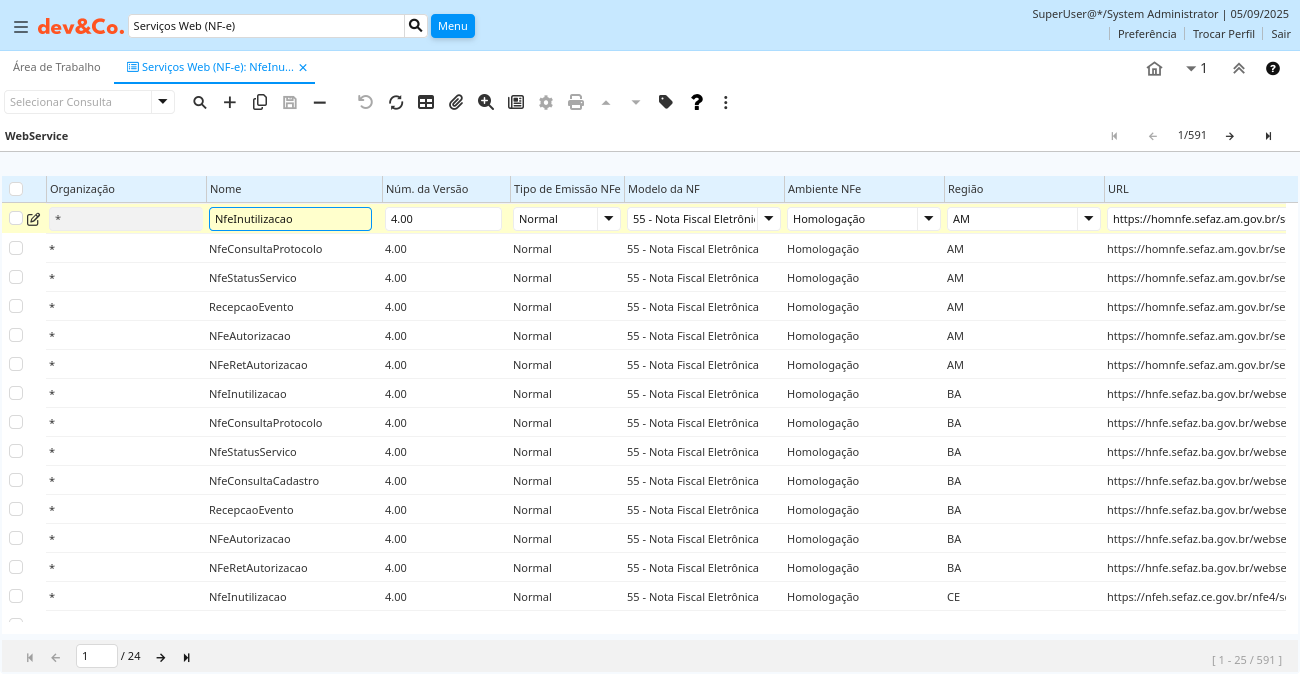Tick the checkbox for NfeConsultaProtocolo AM row

(16, 248)
